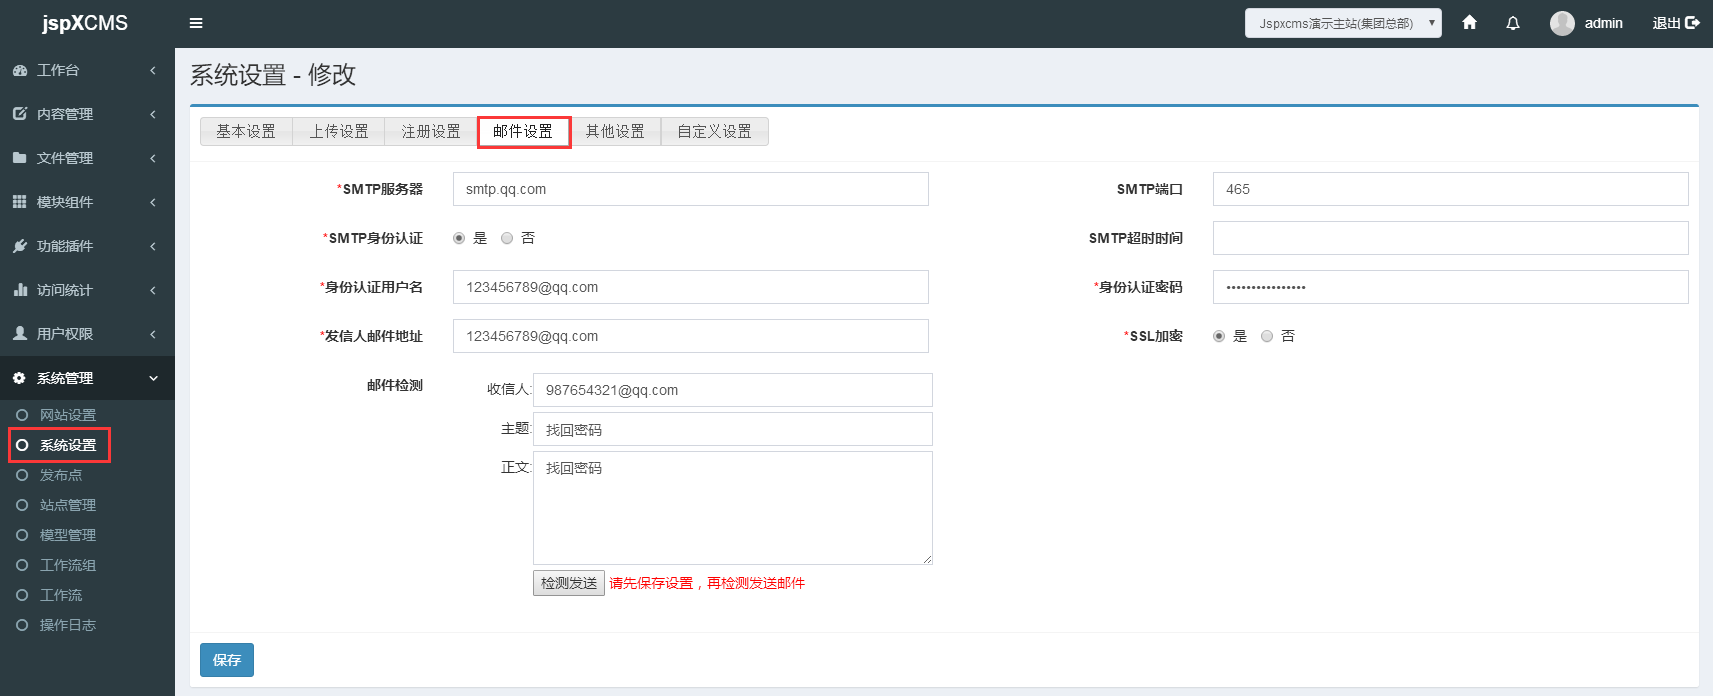1713x696 pixels.
Task: Open the home icon in header
Action: [x=1469, y=22]
